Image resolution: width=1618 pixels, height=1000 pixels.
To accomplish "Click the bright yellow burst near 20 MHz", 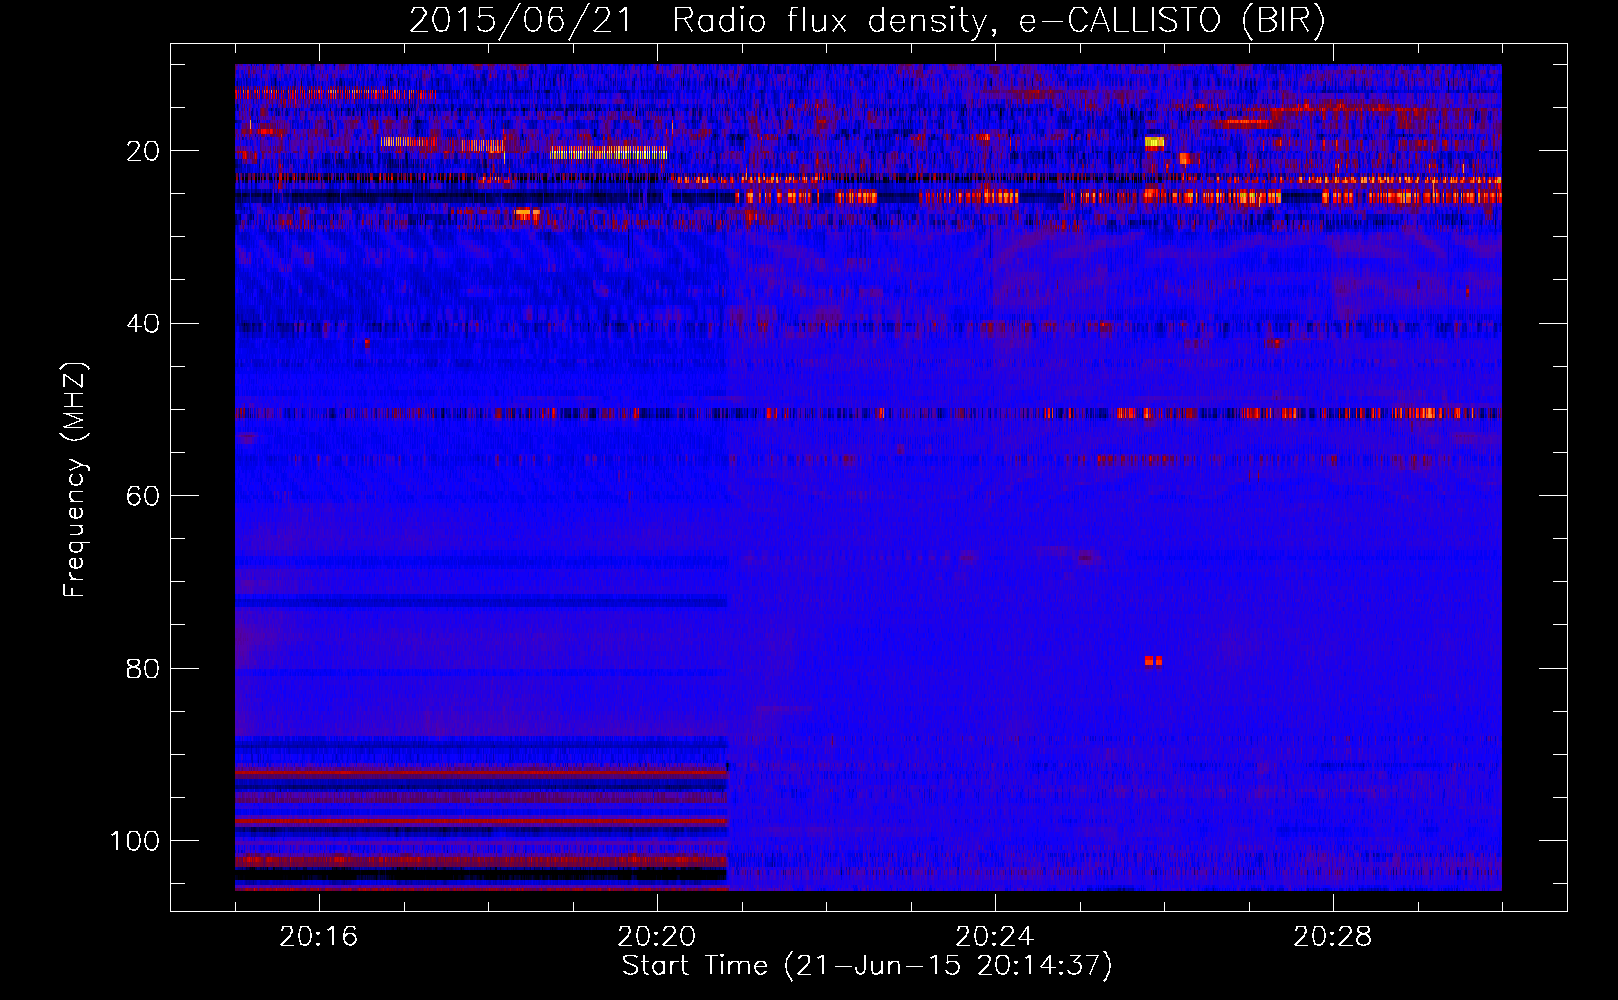I will click(1155, 142).
